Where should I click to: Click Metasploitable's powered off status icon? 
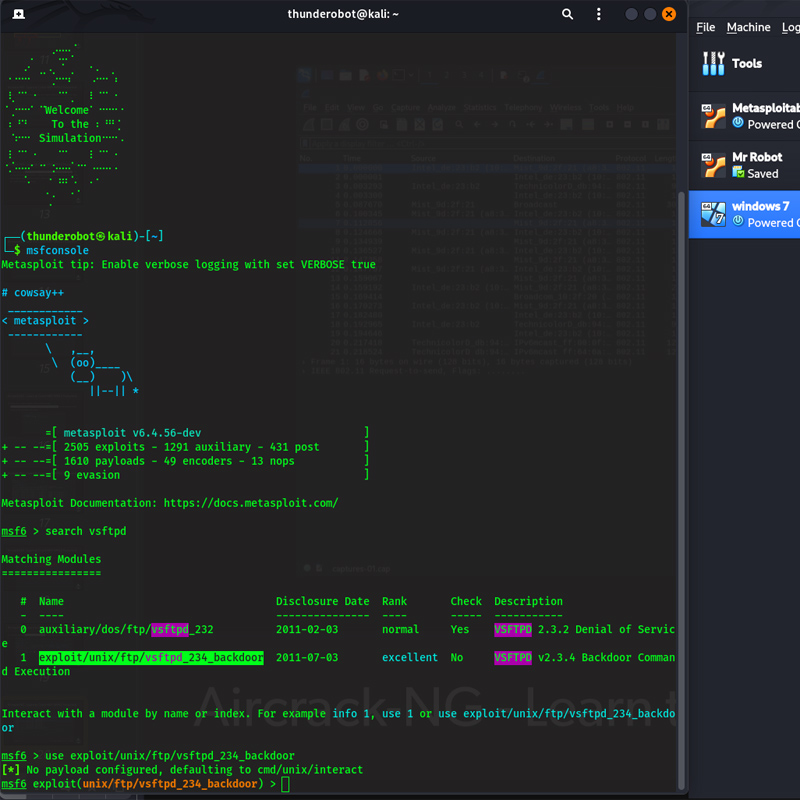click(x=738, y=124)
